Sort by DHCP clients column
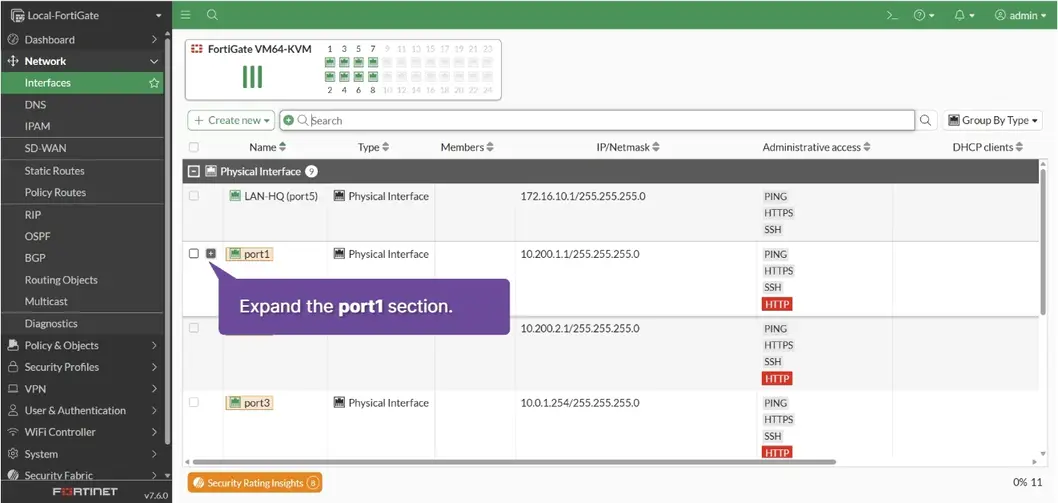Screen dimensions: 1058x503 pyautogui.click(x=988, y=147)
